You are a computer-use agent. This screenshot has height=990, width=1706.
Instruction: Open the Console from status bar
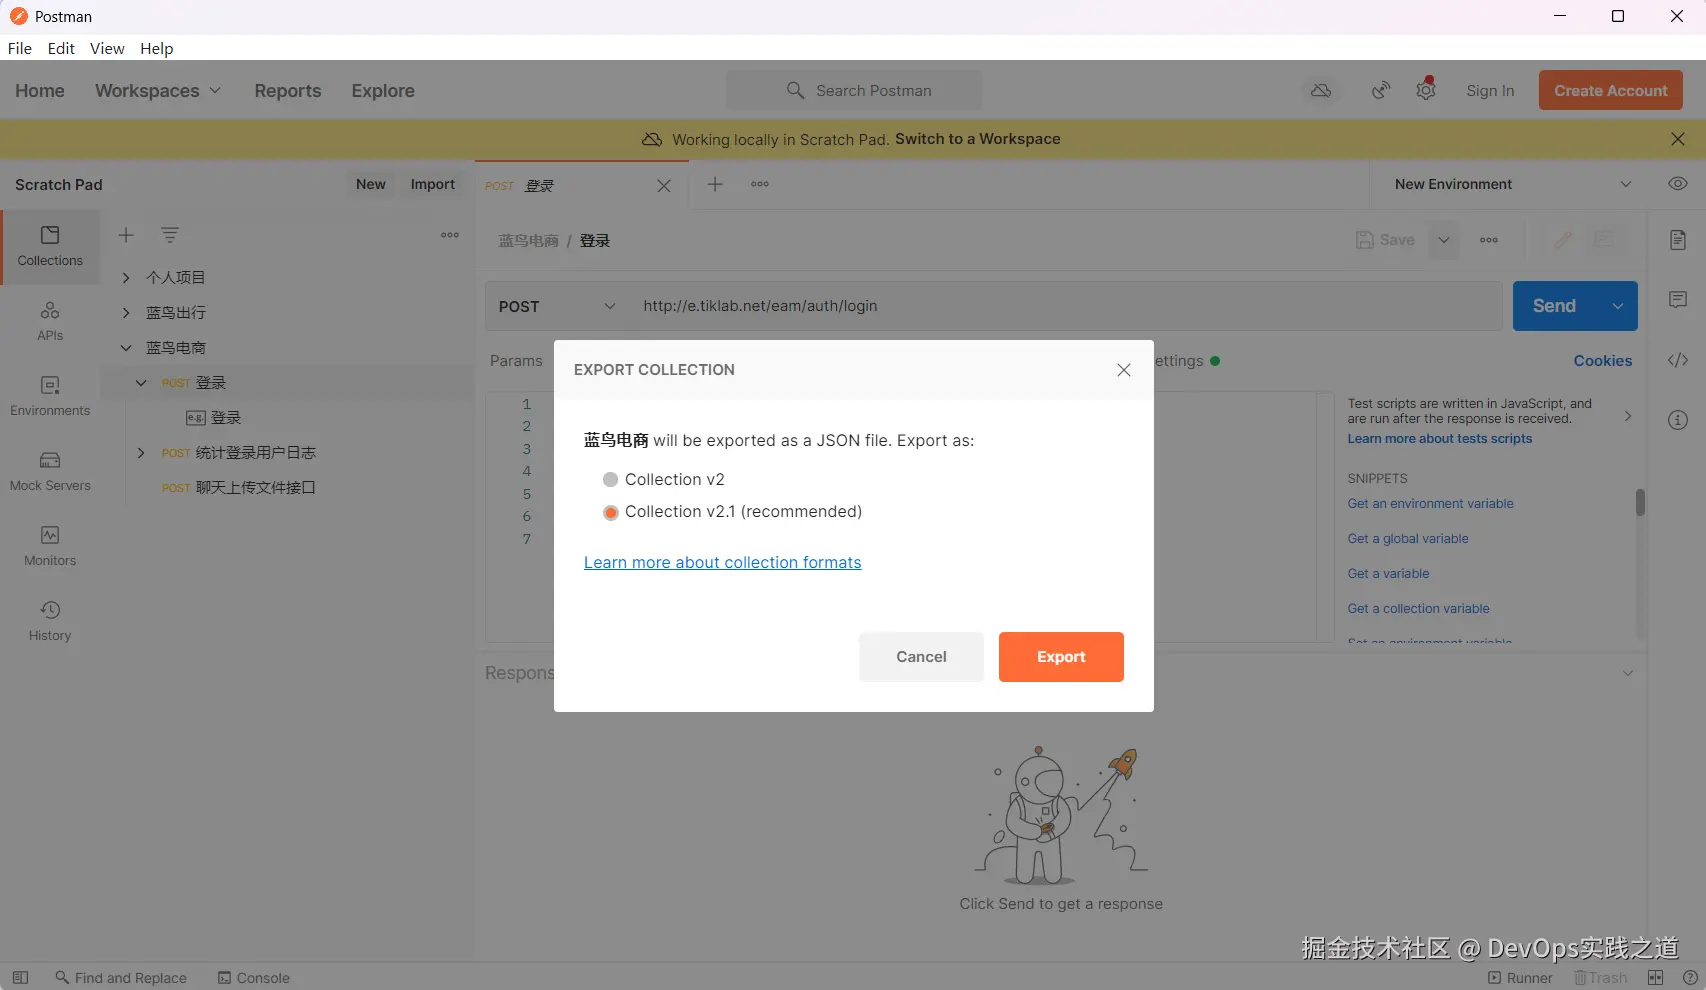[x=254, y=978]
